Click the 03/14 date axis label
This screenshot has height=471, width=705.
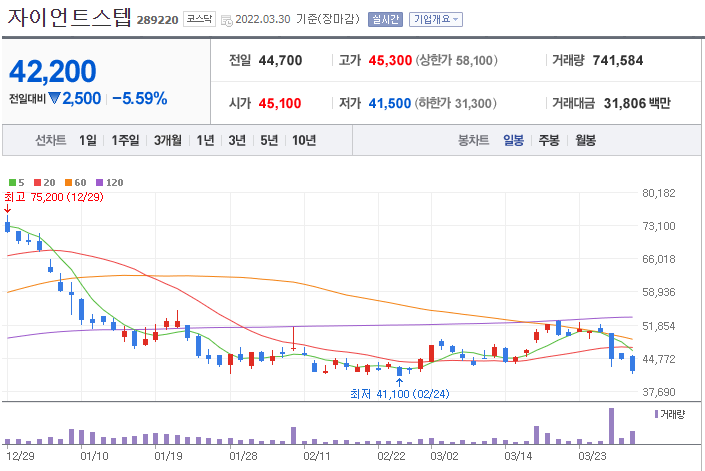518,456
